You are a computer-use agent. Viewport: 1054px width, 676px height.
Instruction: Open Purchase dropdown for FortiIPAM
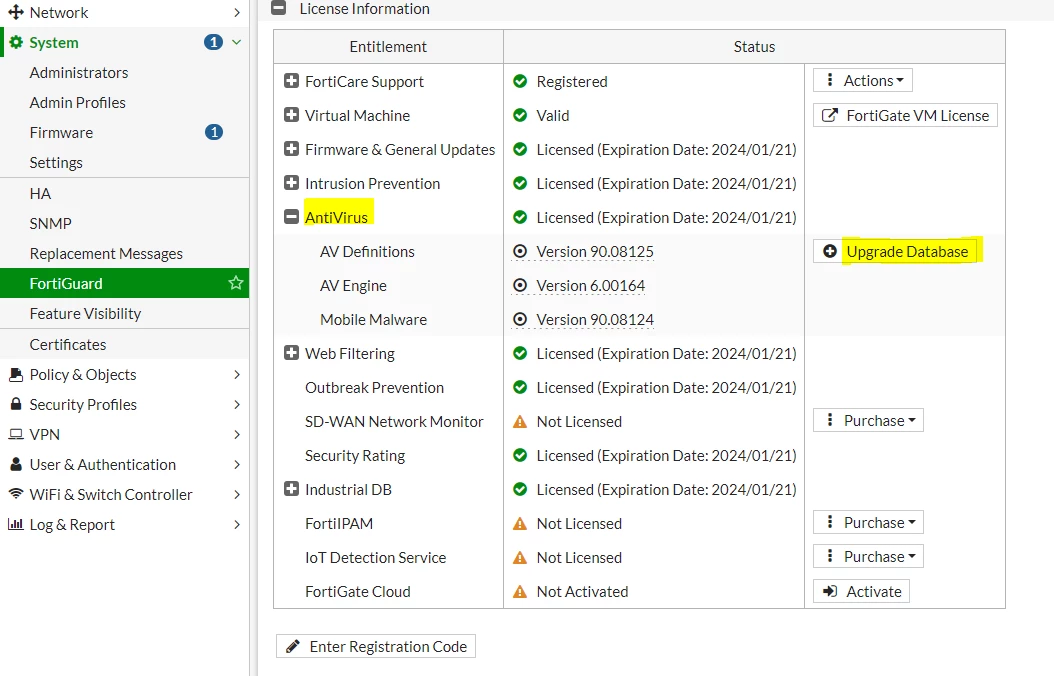[x=868, y=522]
